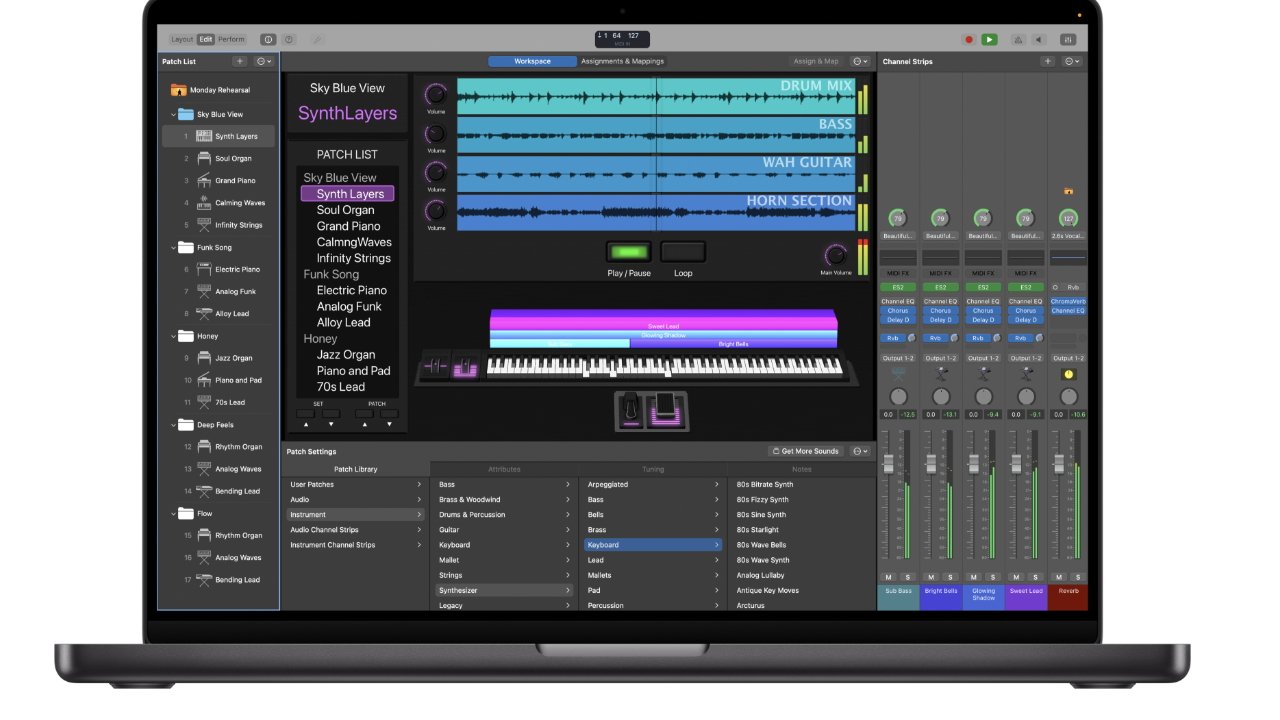This screenshot has width=1280, height=720.
Task: Add a new patch with the plus icon
Action: point(239,61)
